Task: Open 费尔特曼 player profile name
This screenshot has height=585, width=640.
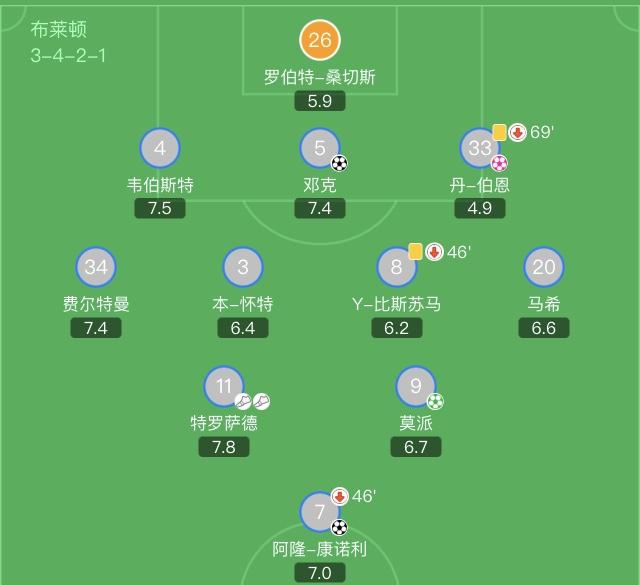Action: (96, 304)
